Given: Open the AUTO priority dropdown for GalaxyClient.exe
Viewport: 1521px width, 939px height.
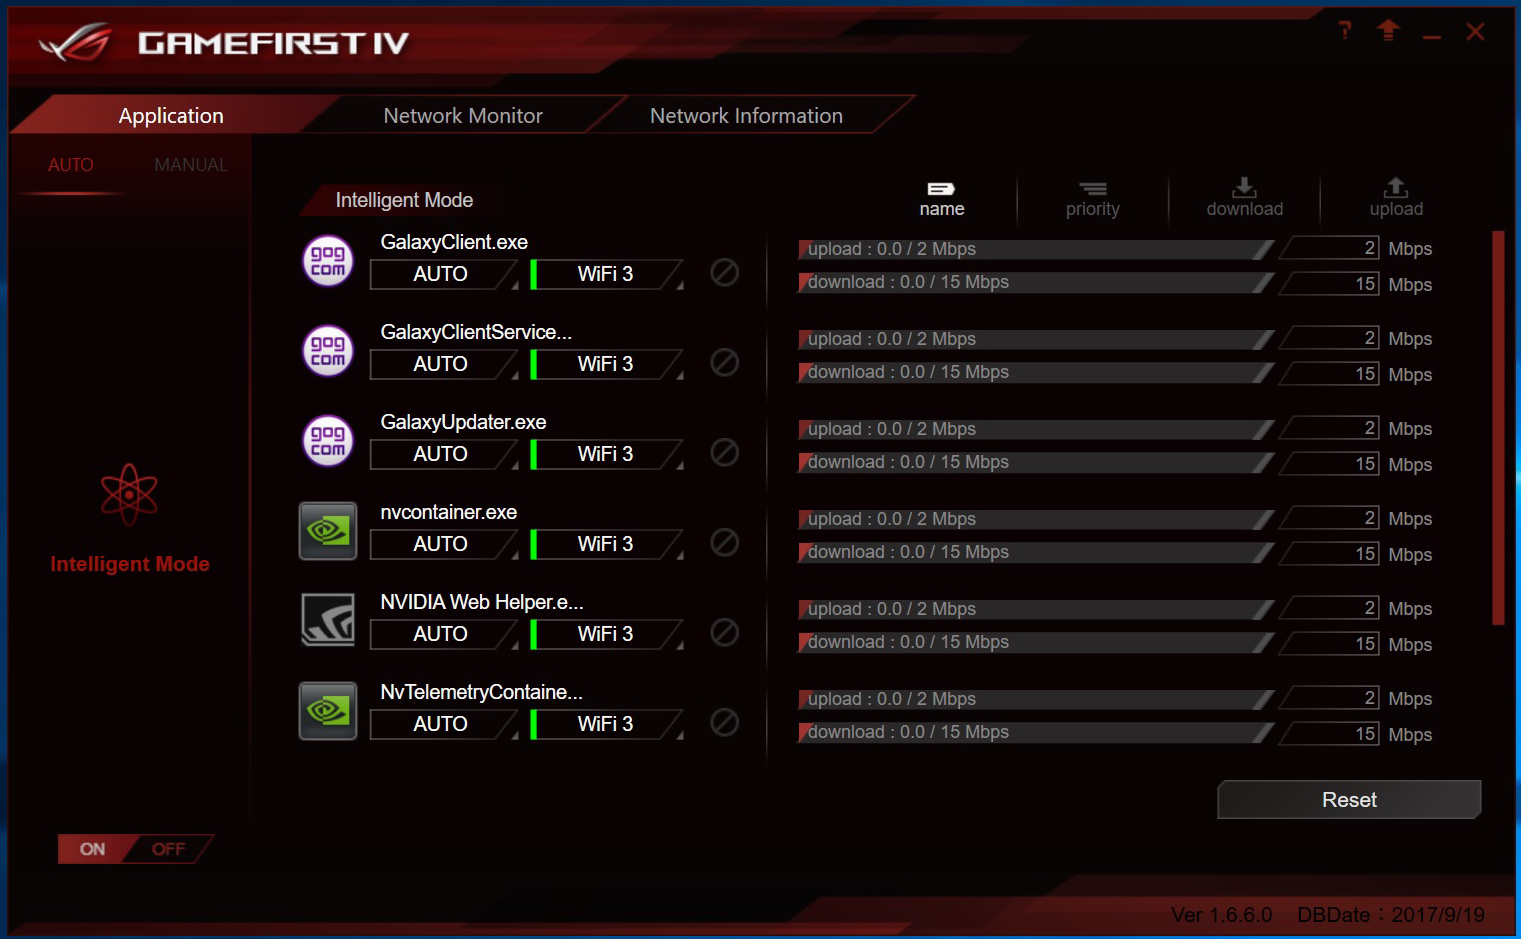Looking at the screenshot, I should pyautogui.click(x=444, y=274).
